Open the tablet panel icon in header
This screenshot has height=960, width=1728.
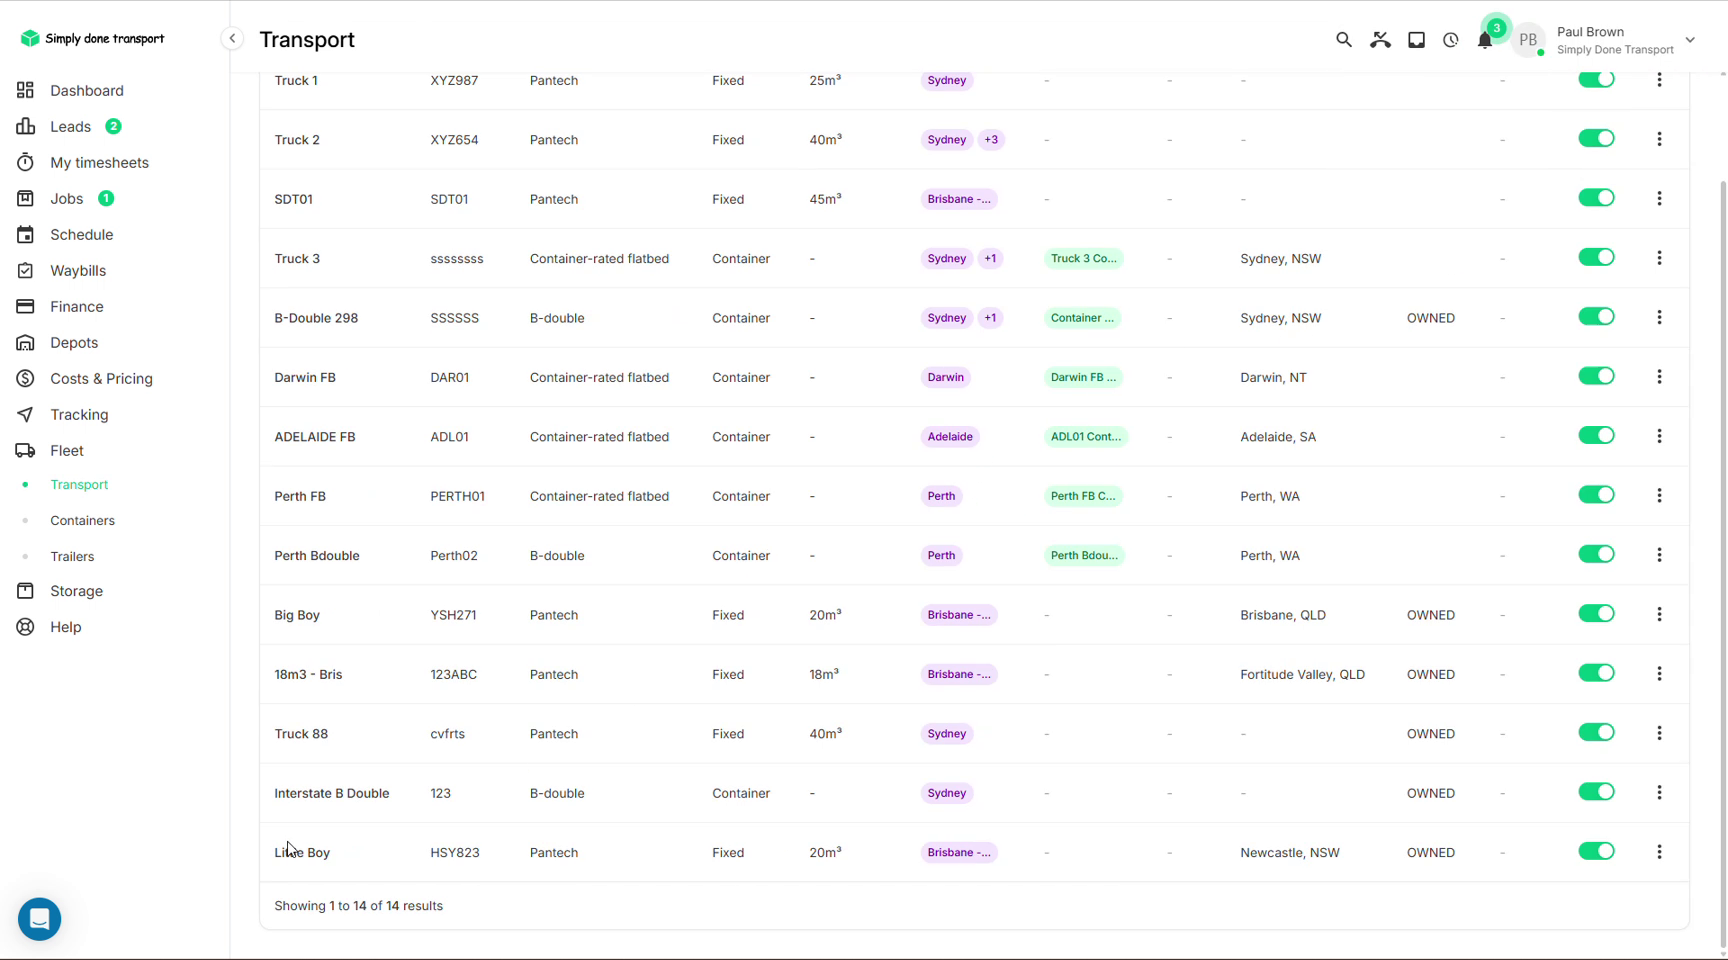pyautogui.click(x=1416, y=40)
